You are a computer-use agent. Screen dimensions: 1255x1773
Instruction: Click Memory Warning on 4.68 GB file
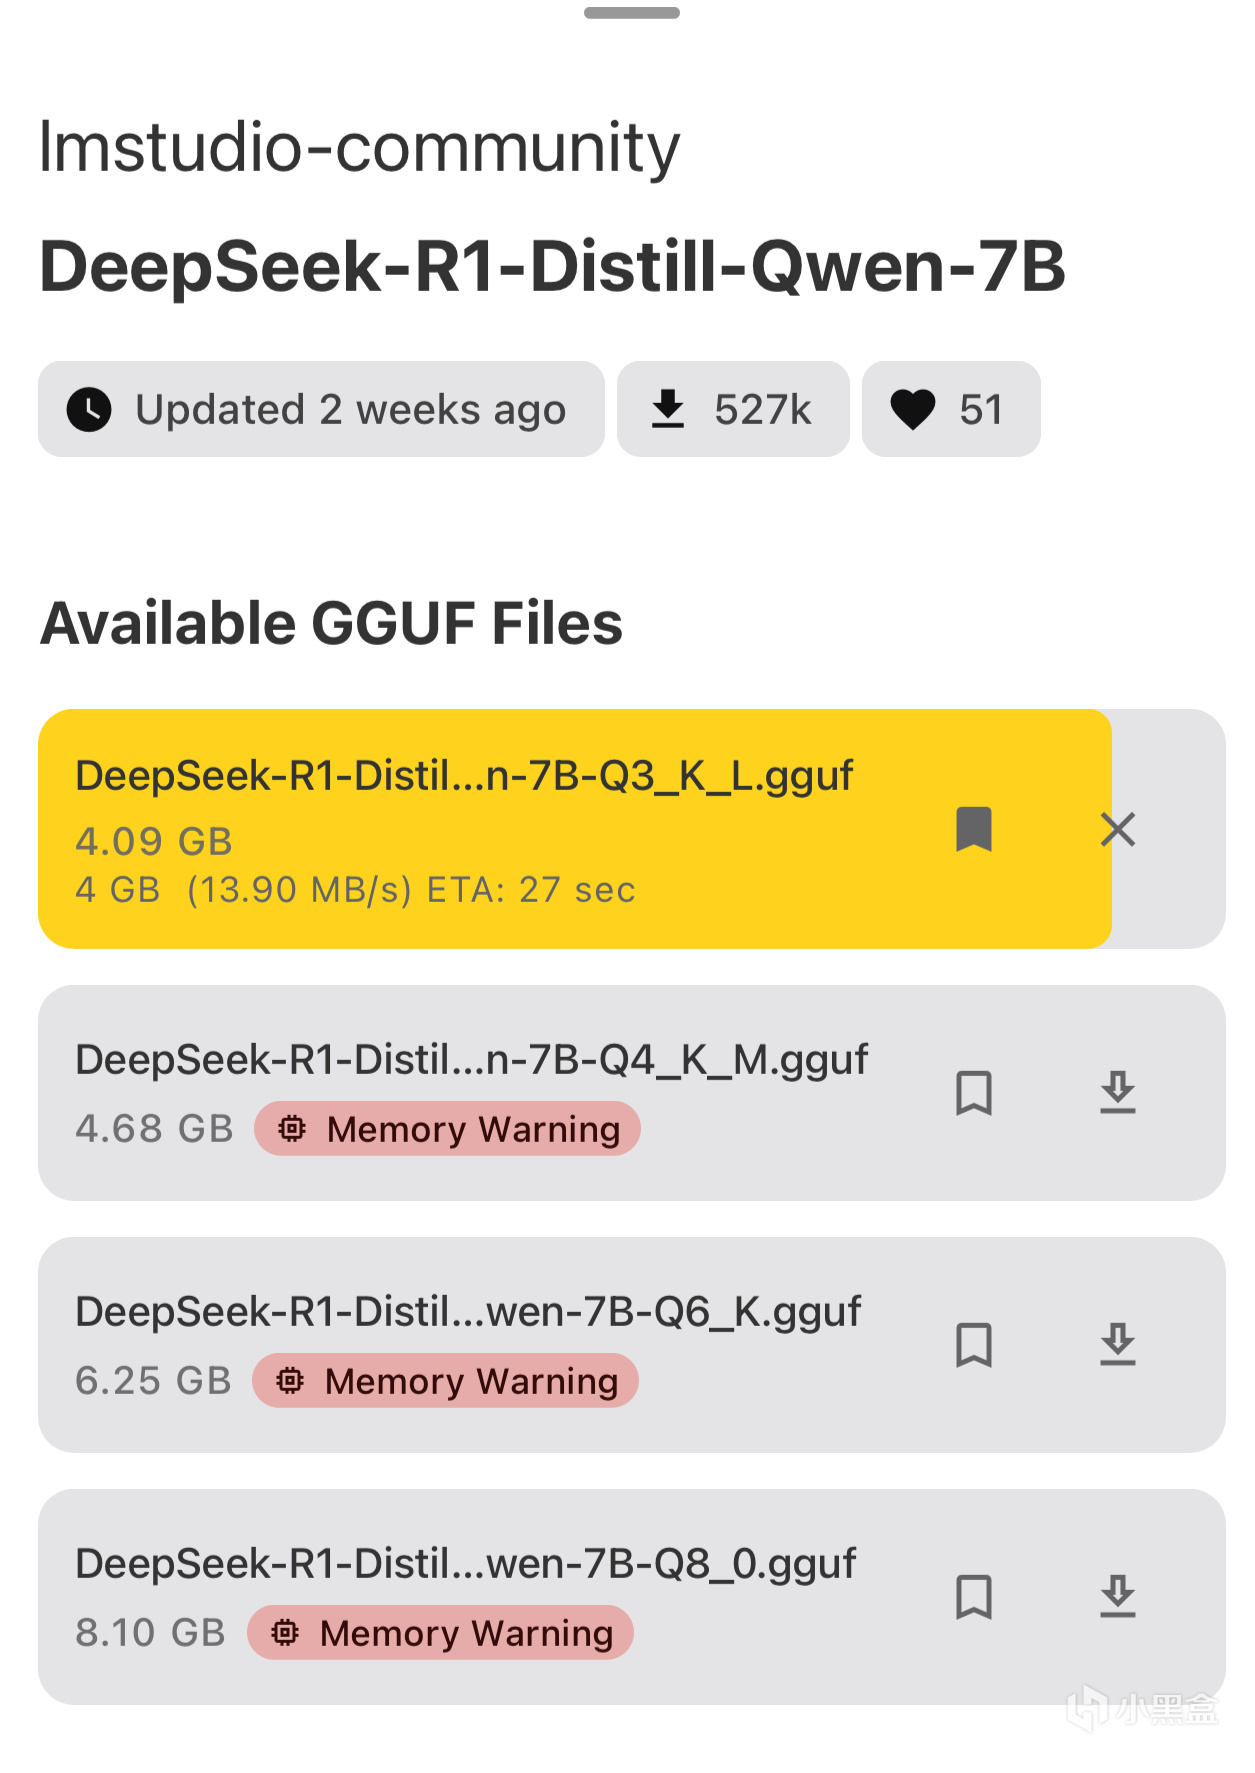tap(447, 1129)
